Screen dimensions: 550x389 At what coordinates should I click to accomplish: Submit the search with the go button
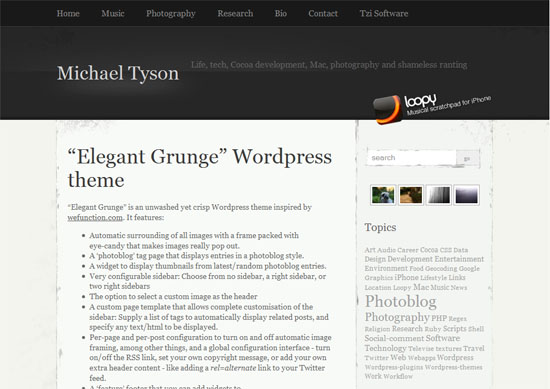(x=467, y=159)
